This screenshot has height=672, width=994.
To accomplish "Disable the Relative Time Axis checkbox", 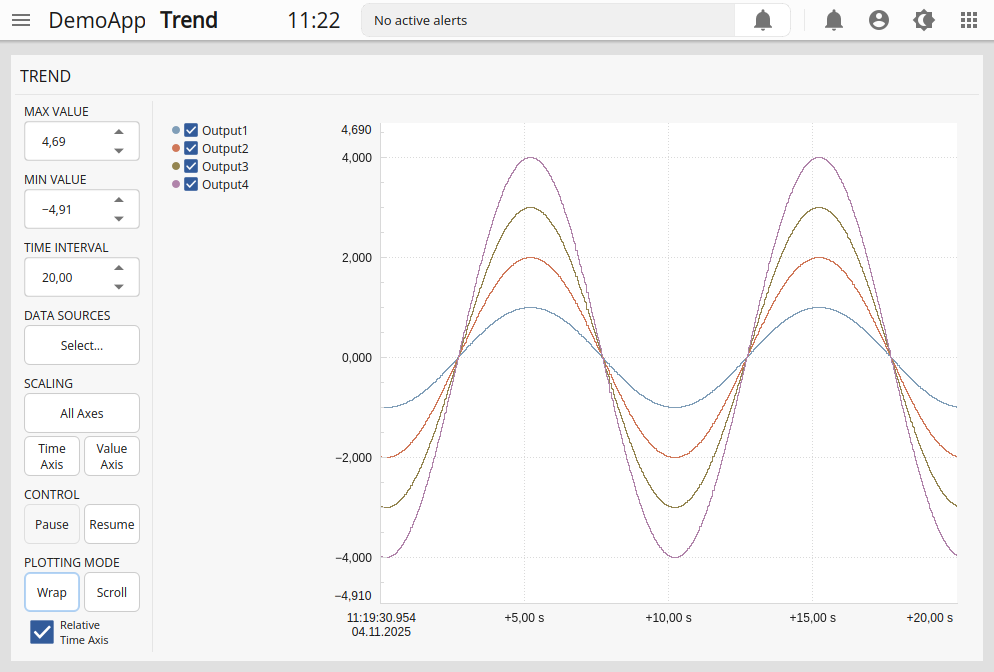I will 42,632.
